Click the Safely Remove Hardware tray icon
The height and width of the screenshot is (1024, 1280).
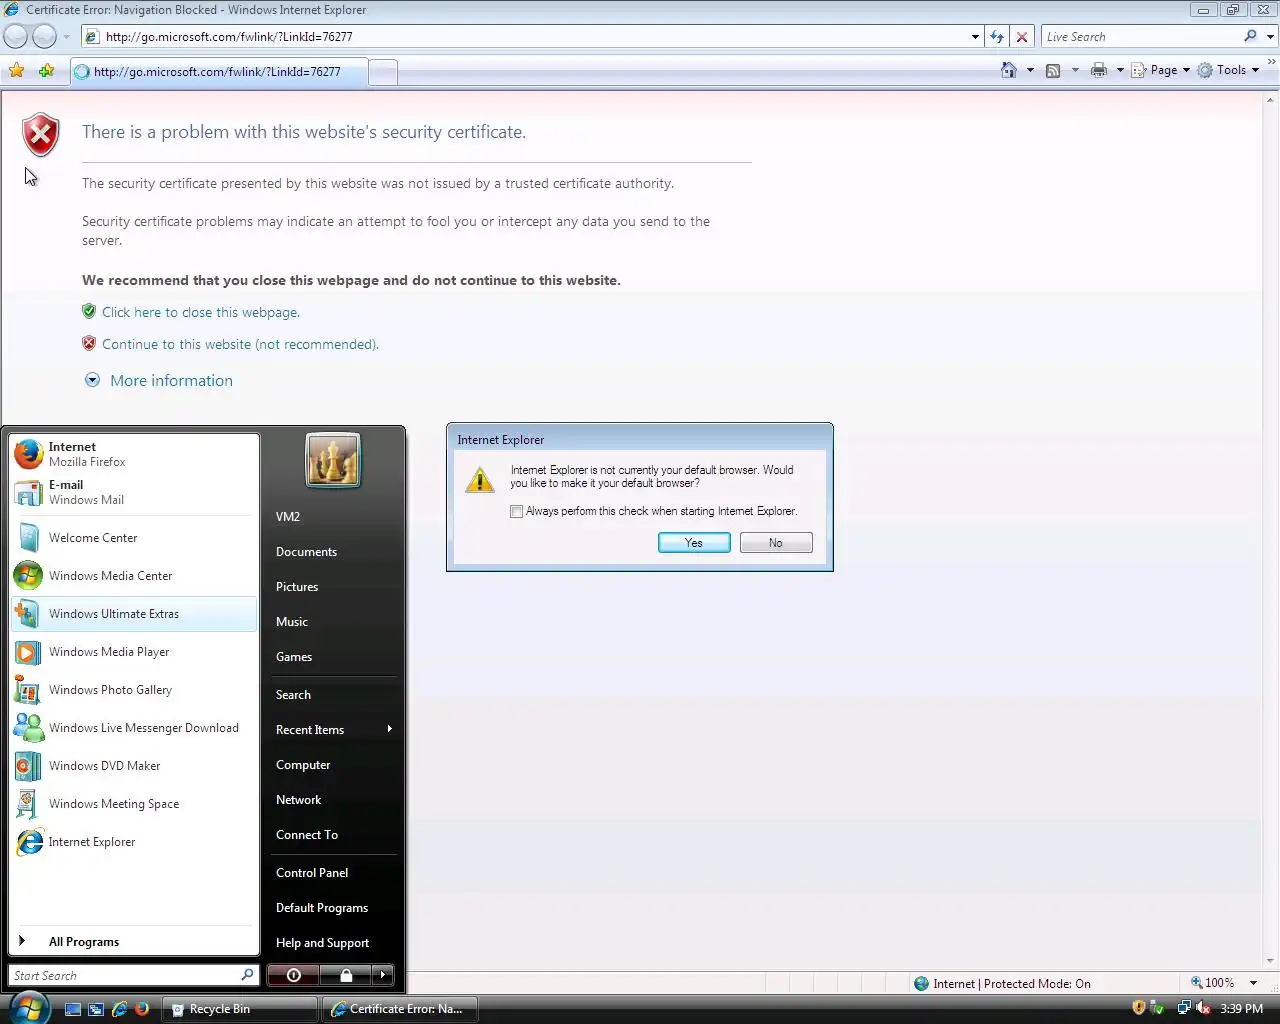[x=1157, y=1008]
